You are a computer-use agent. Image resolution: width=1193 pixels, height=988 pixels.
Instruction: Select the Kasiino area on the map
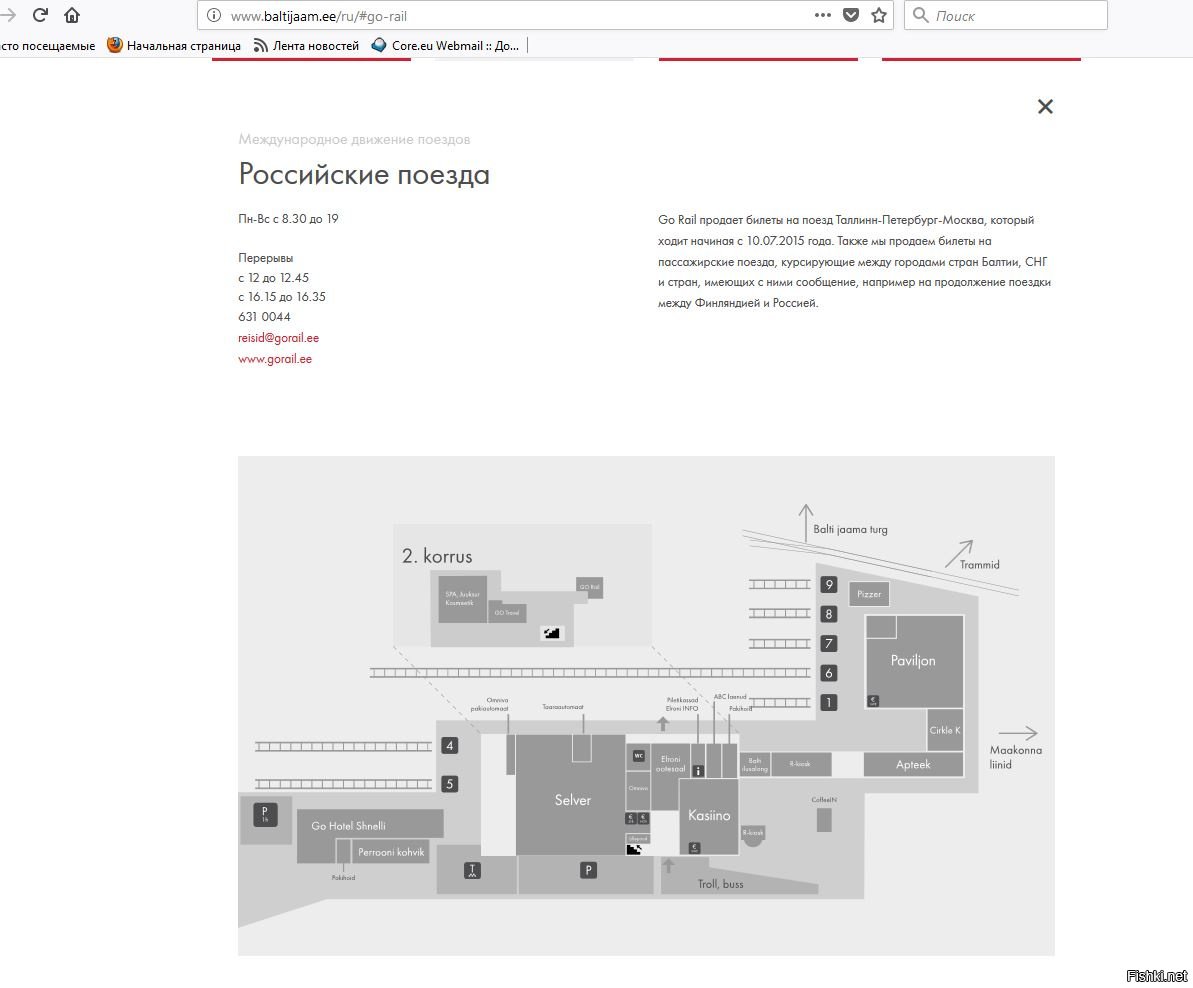point(709,815)
